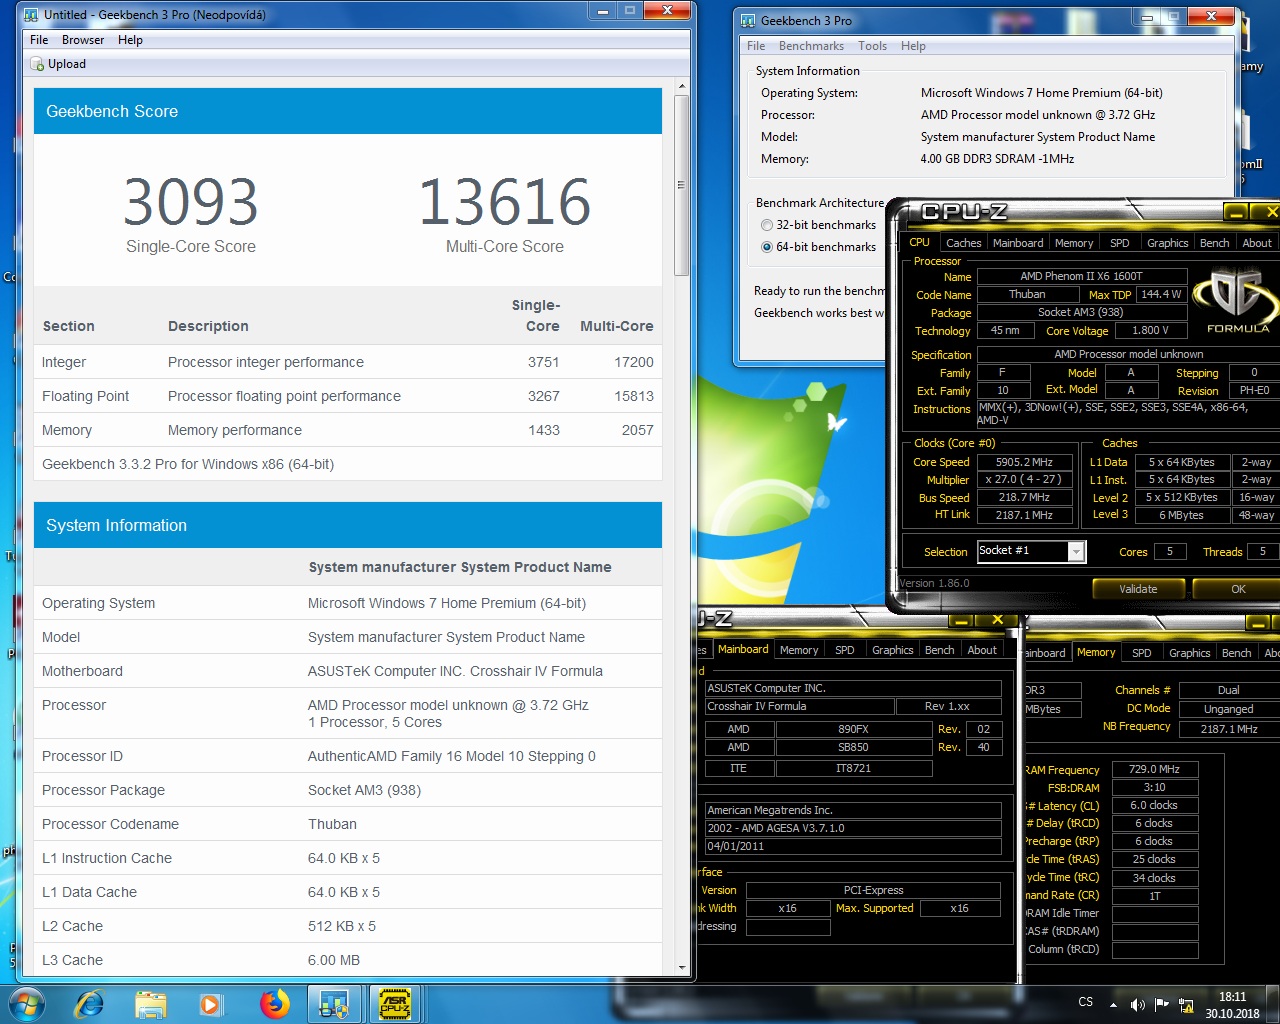Show hidden tray icons arrow
1280x1024 pixels.
[1113, 1004]
